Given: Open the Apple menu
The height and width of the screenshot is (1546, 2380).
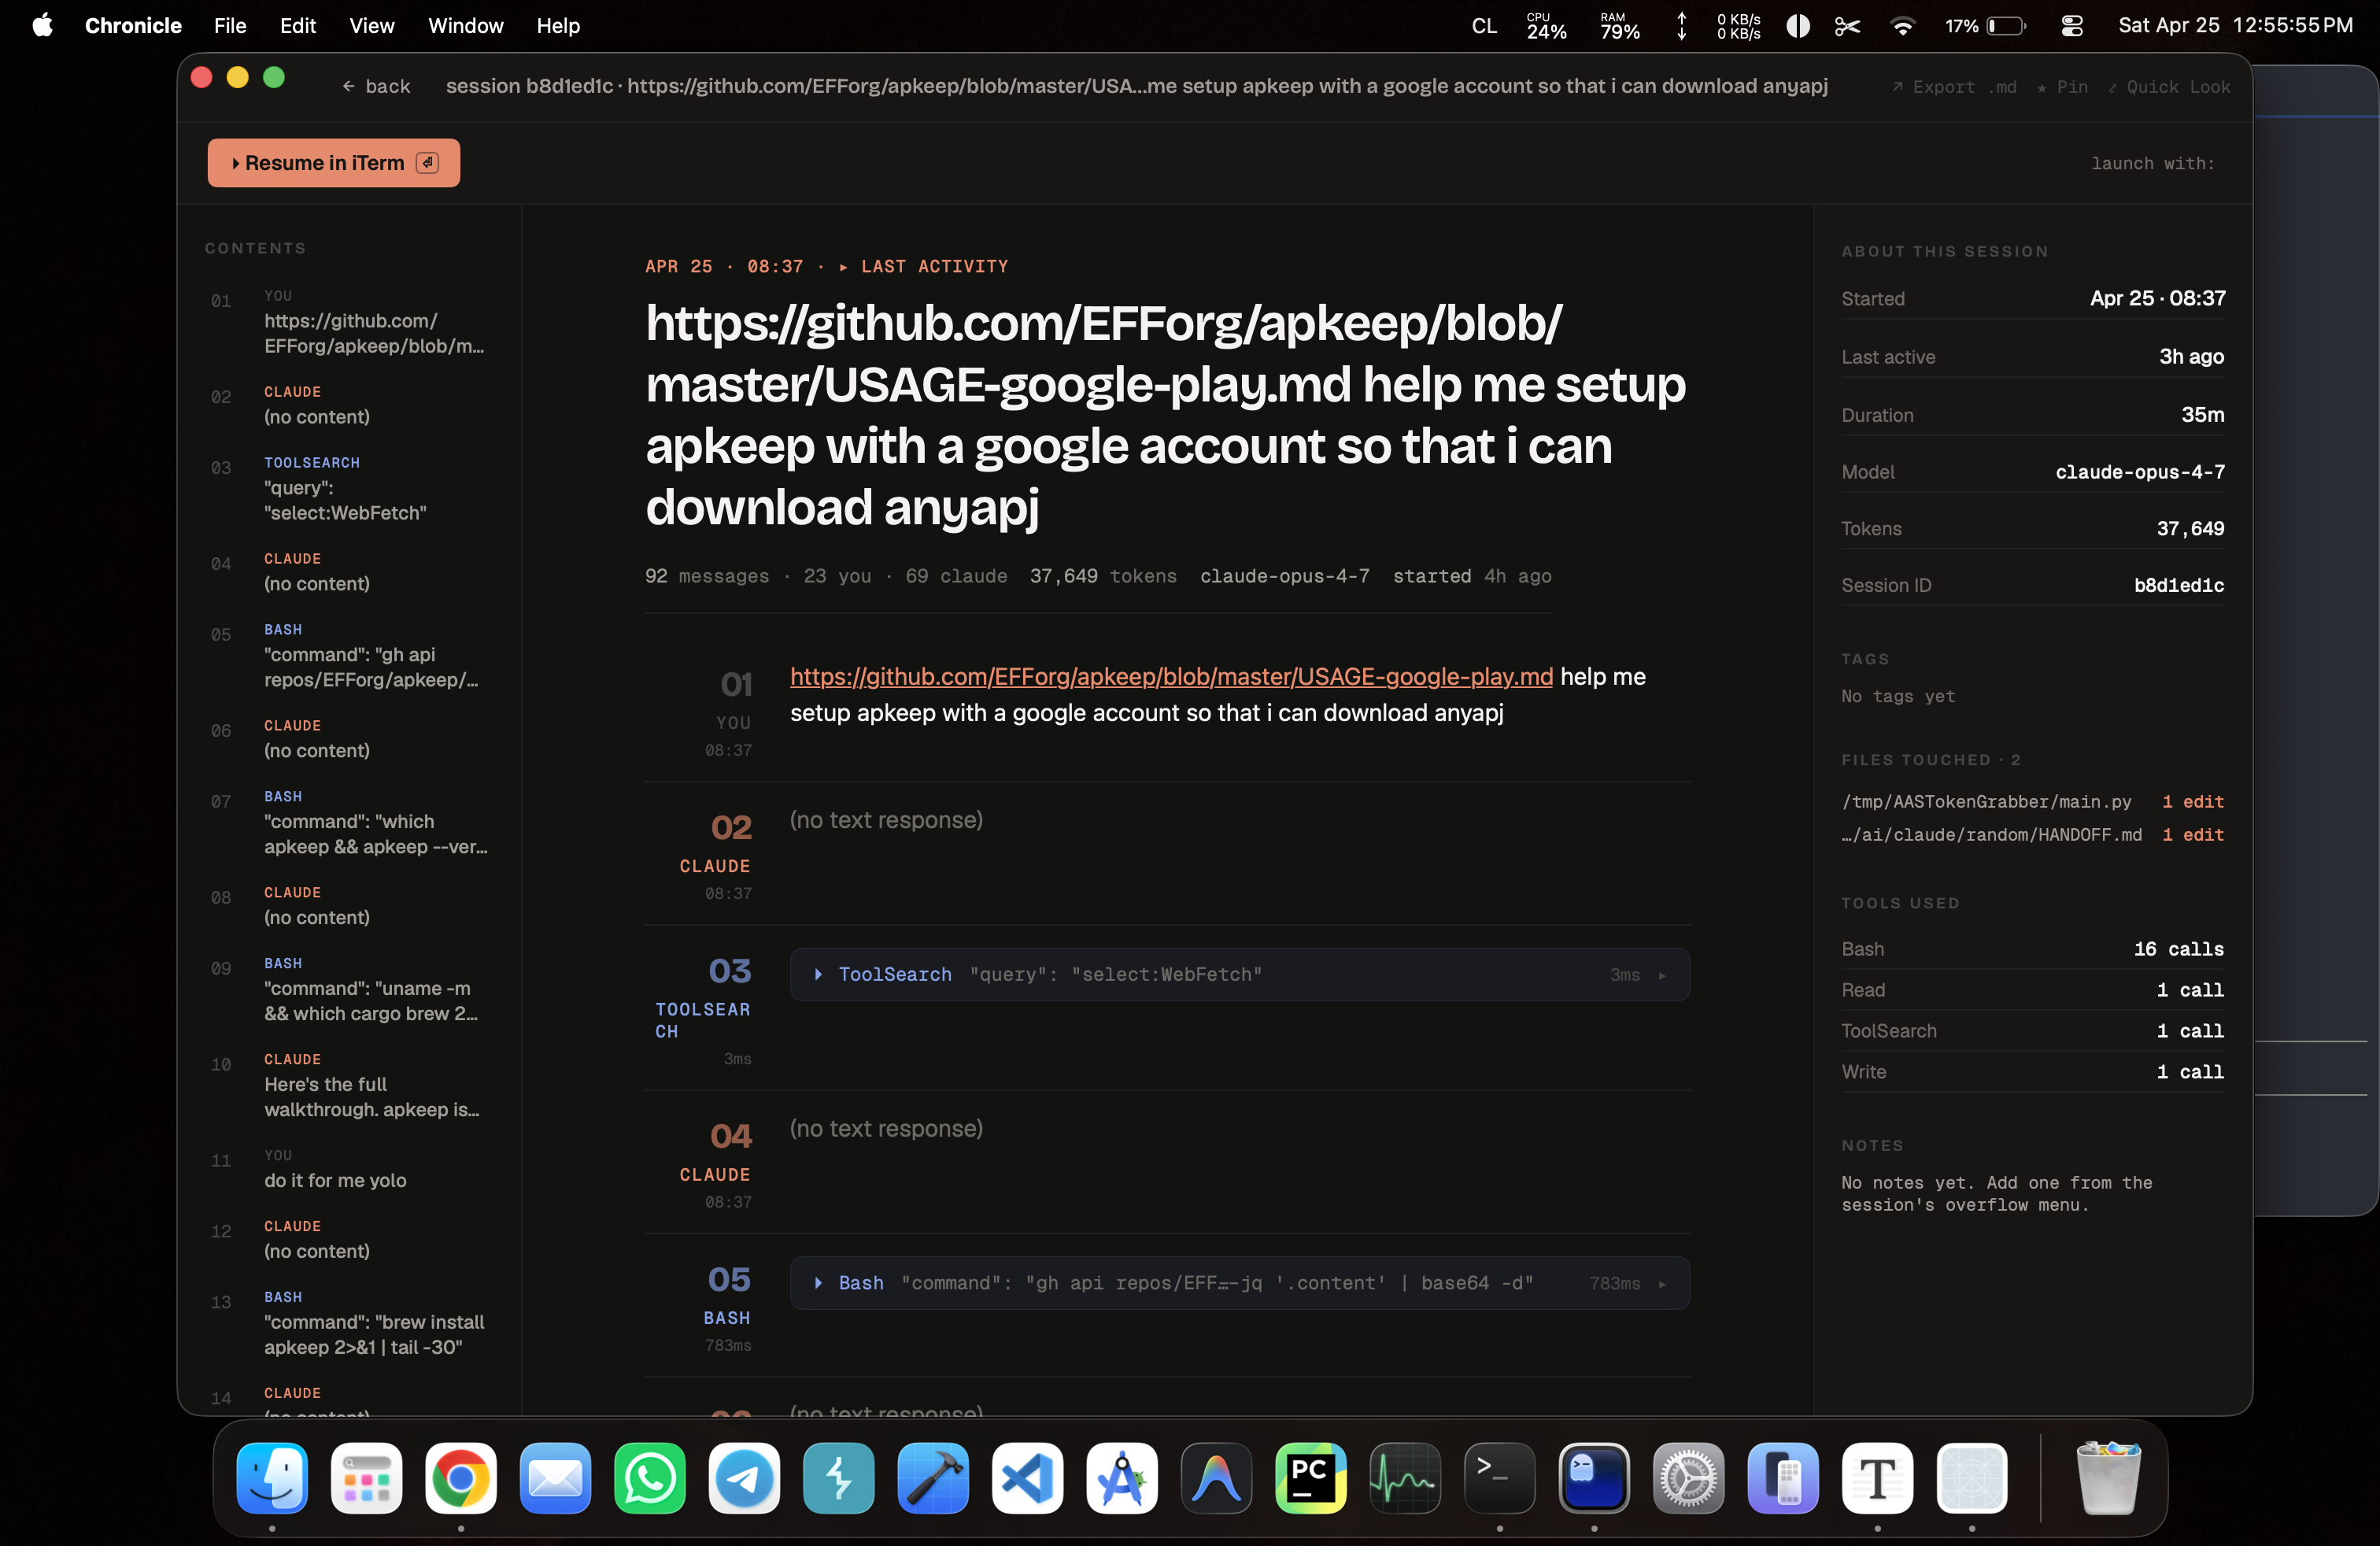Looking at the screenshot, I should [42, 25].
